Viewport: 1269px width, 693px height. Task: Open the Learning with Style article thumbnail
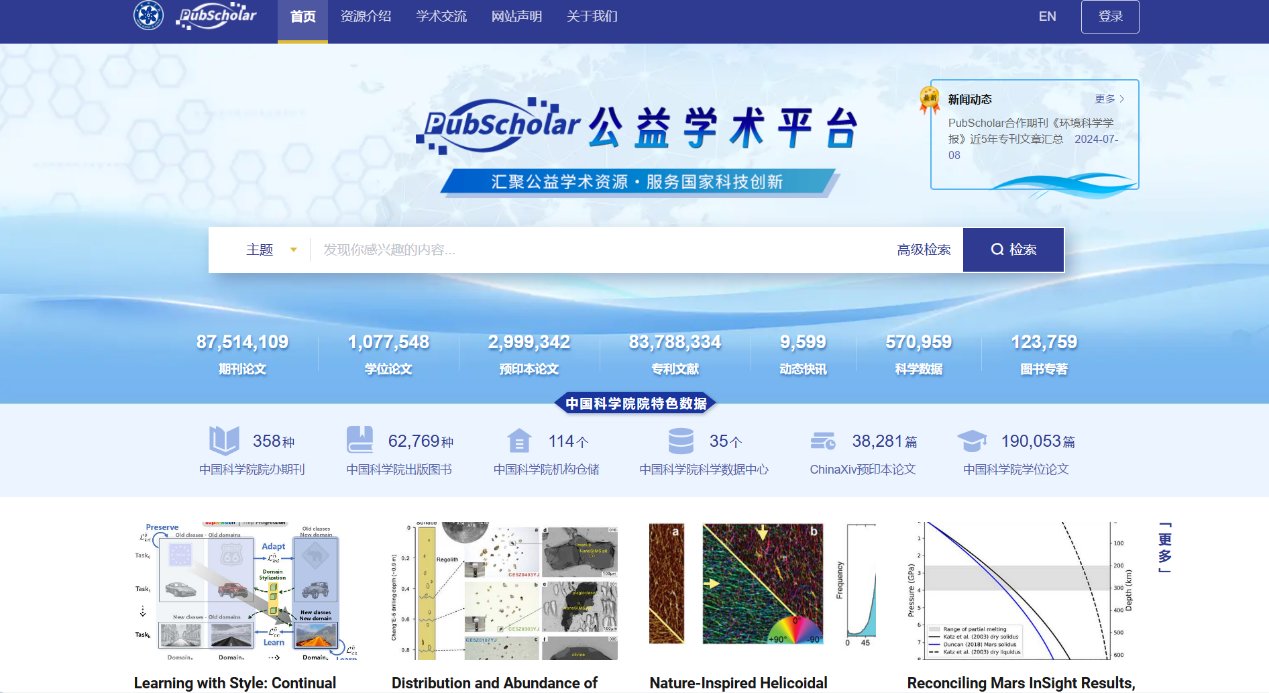click(x=248, y=590)
